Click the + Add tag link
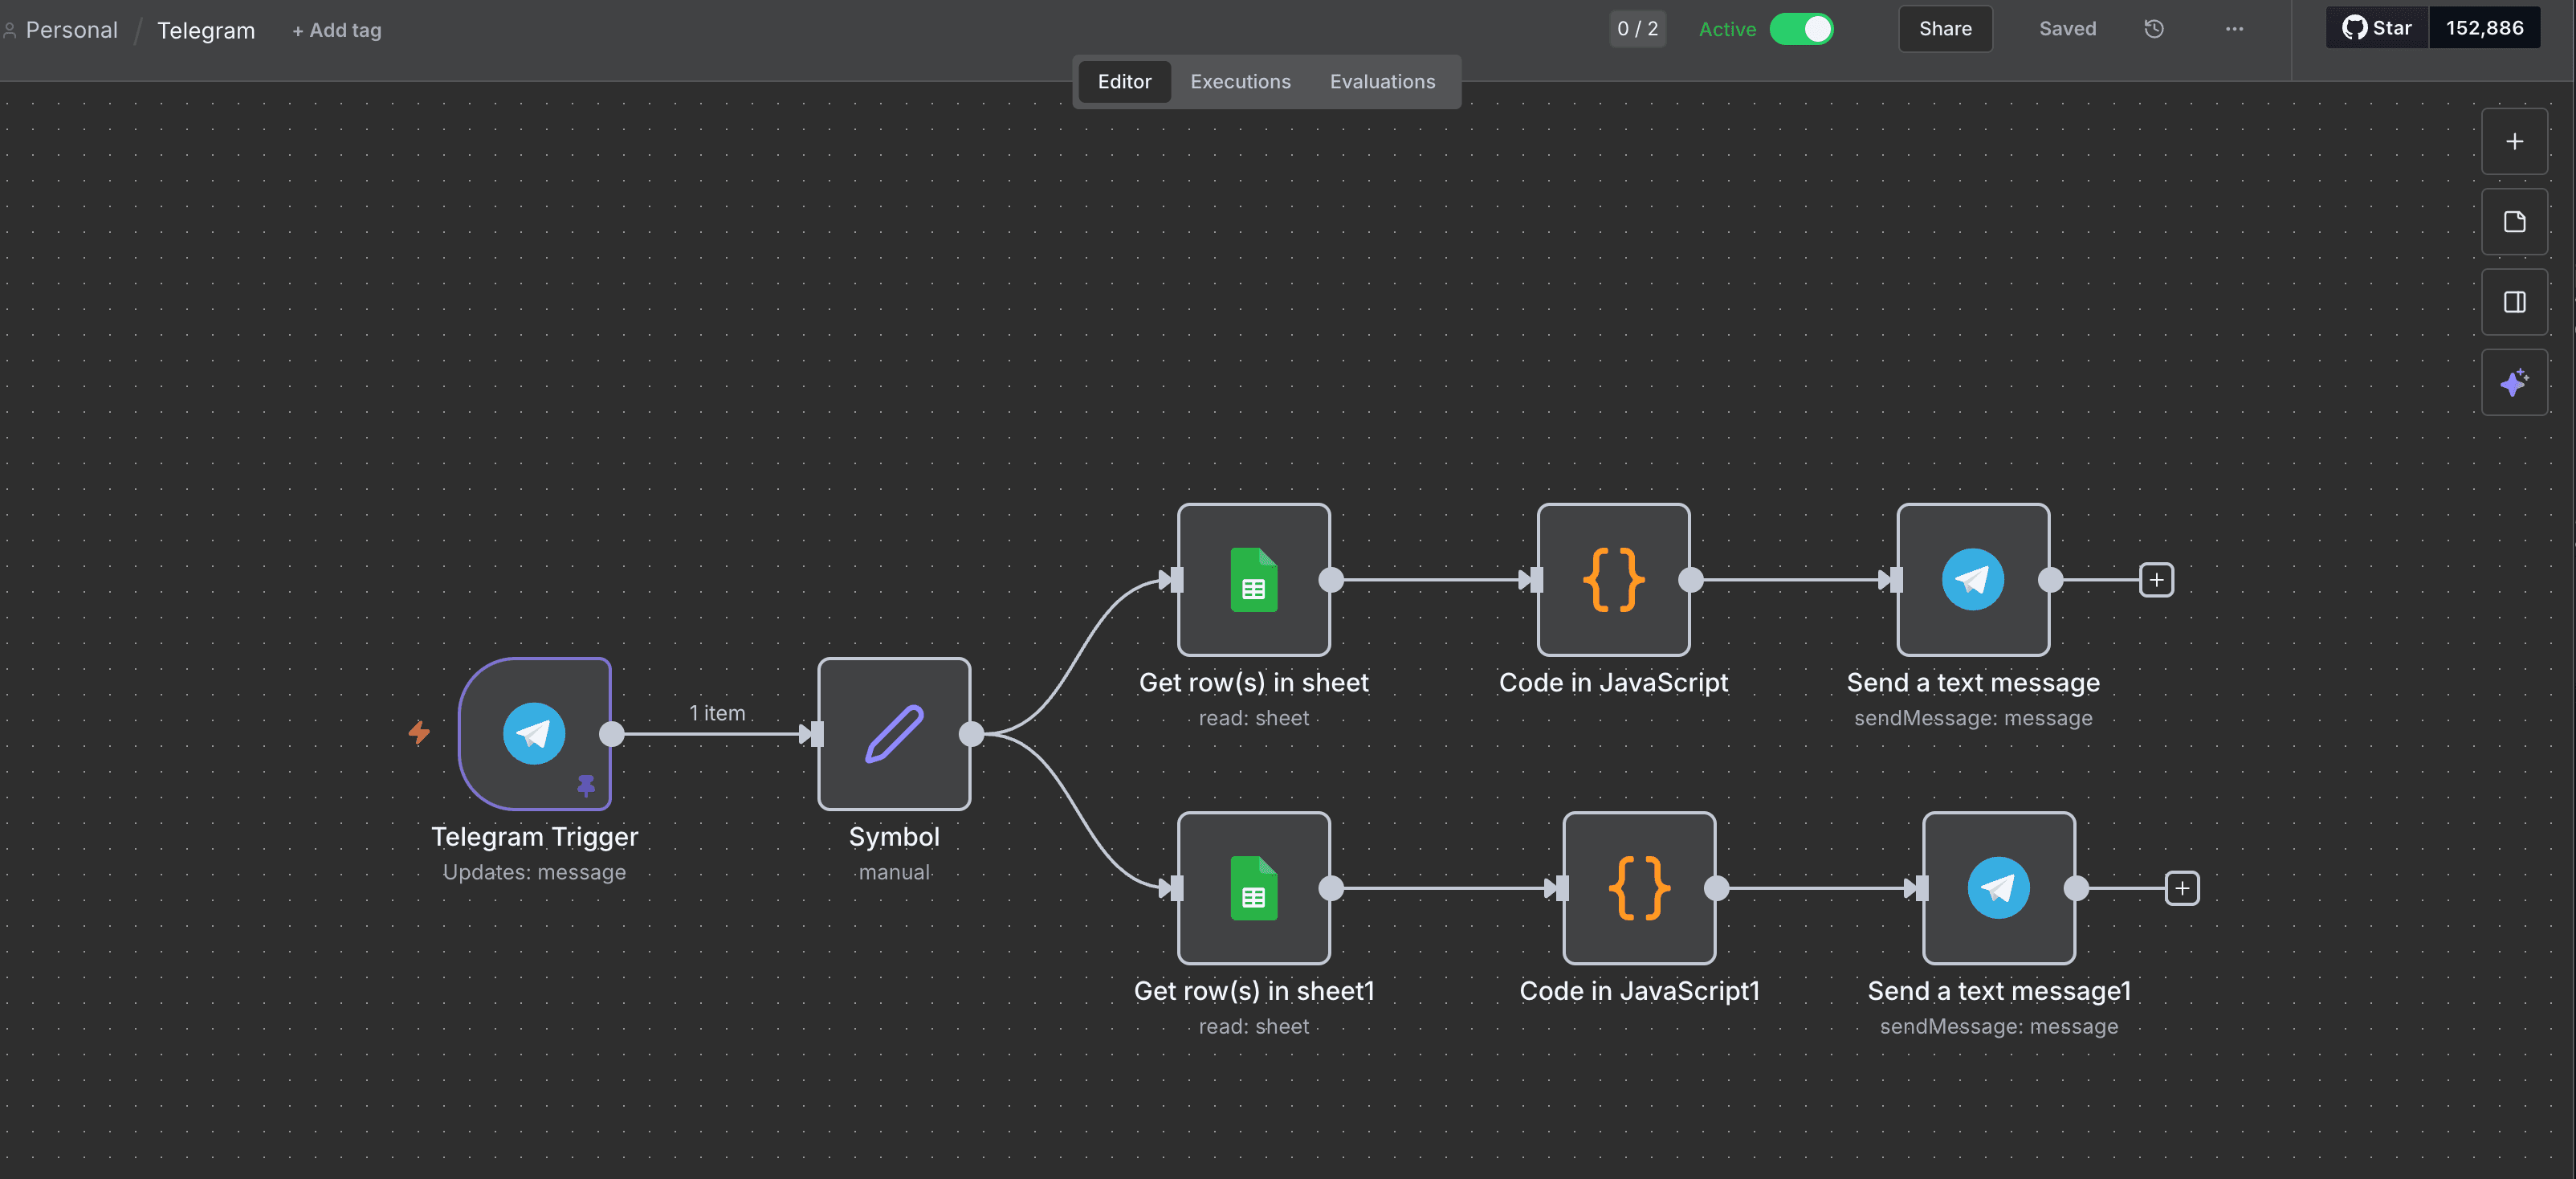Viewport: 2576px width, 1179px height. point(336,31)
